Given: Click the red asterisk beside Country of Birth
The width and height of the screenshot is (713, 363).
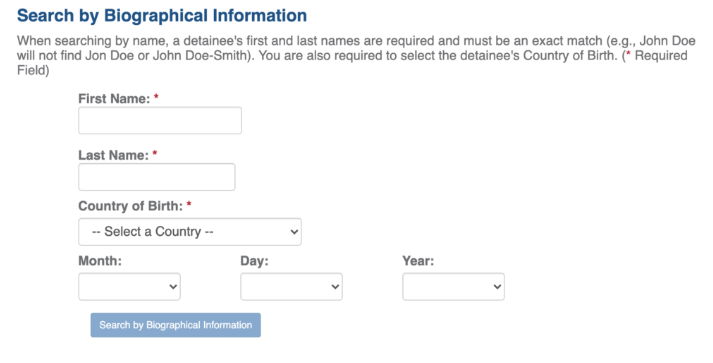Looking at the screenshot, I should pos(189,204).
